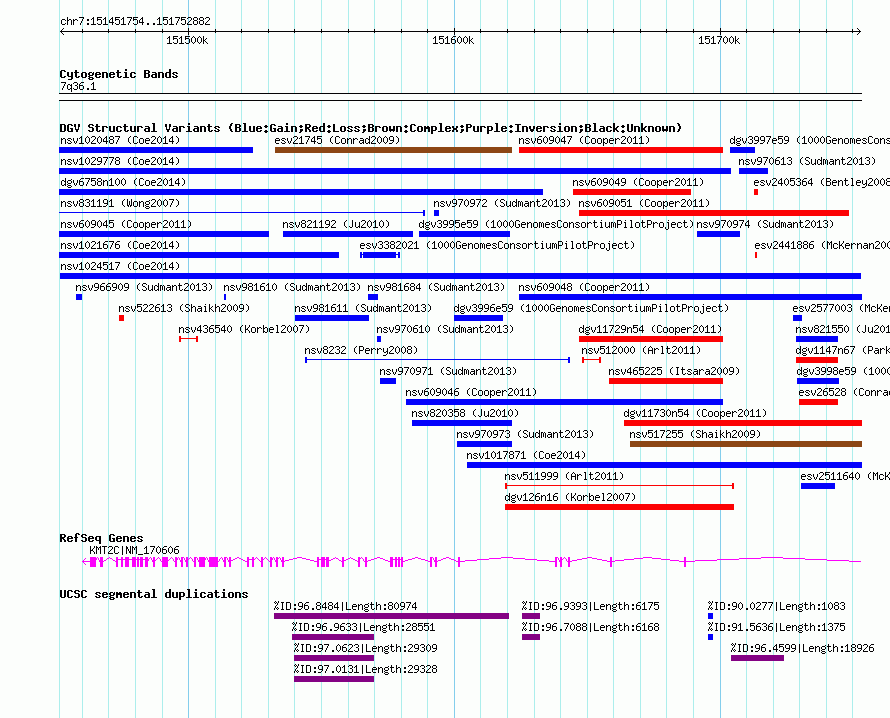The image size is (890, 718).
Task: Open nsv511999 (Arlt2011) label
Action: click(x=564, y=476)
